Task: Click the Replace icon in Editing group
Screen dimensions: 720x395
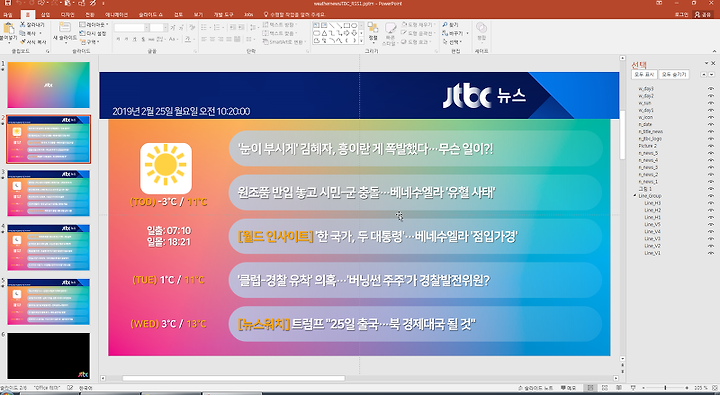Action: tap(444, 33)
